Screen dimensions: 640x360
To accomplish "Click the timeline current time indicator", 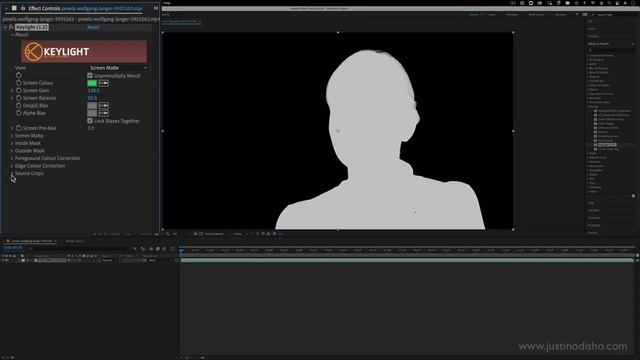I will (x=181, y=250).
